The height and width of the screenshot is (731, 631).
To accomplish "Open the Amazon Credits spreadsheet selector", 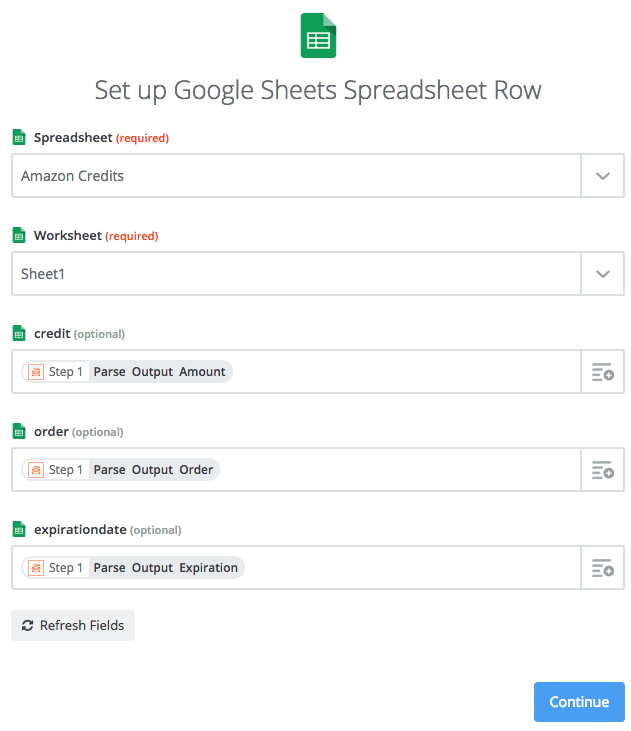I will click(296, 176).
